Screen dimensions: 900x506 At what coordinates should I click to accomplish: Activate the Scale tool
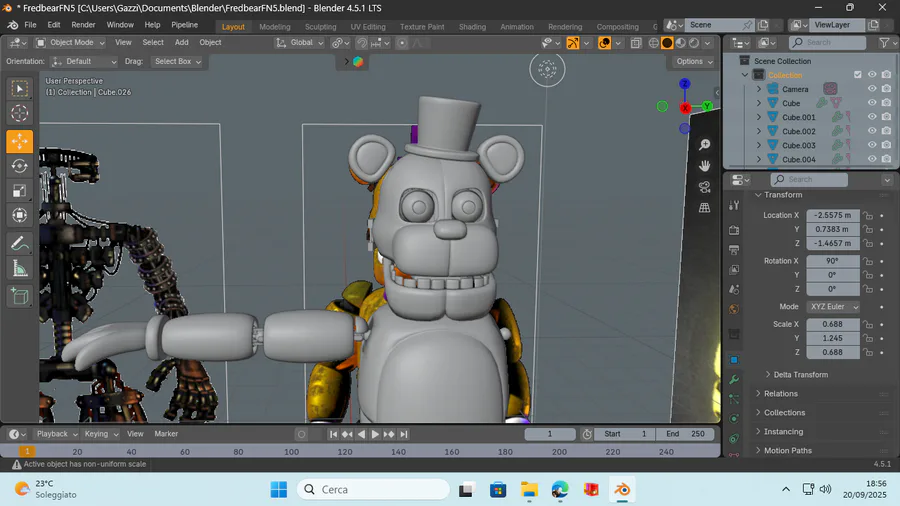click(x=20, y=191)
